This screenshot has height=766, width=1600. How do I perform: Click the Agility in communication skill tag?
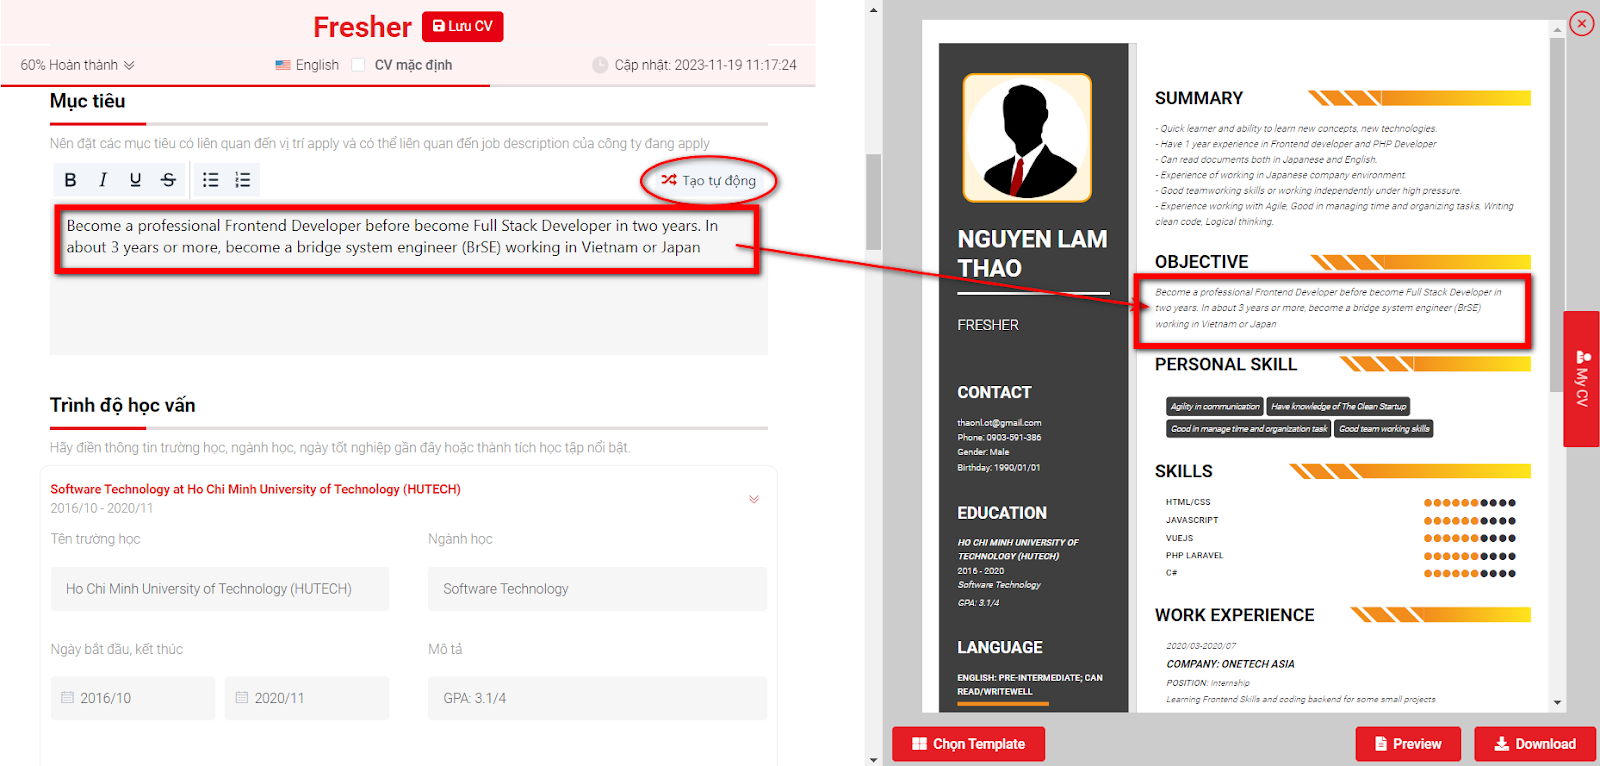pos(1215,406)
